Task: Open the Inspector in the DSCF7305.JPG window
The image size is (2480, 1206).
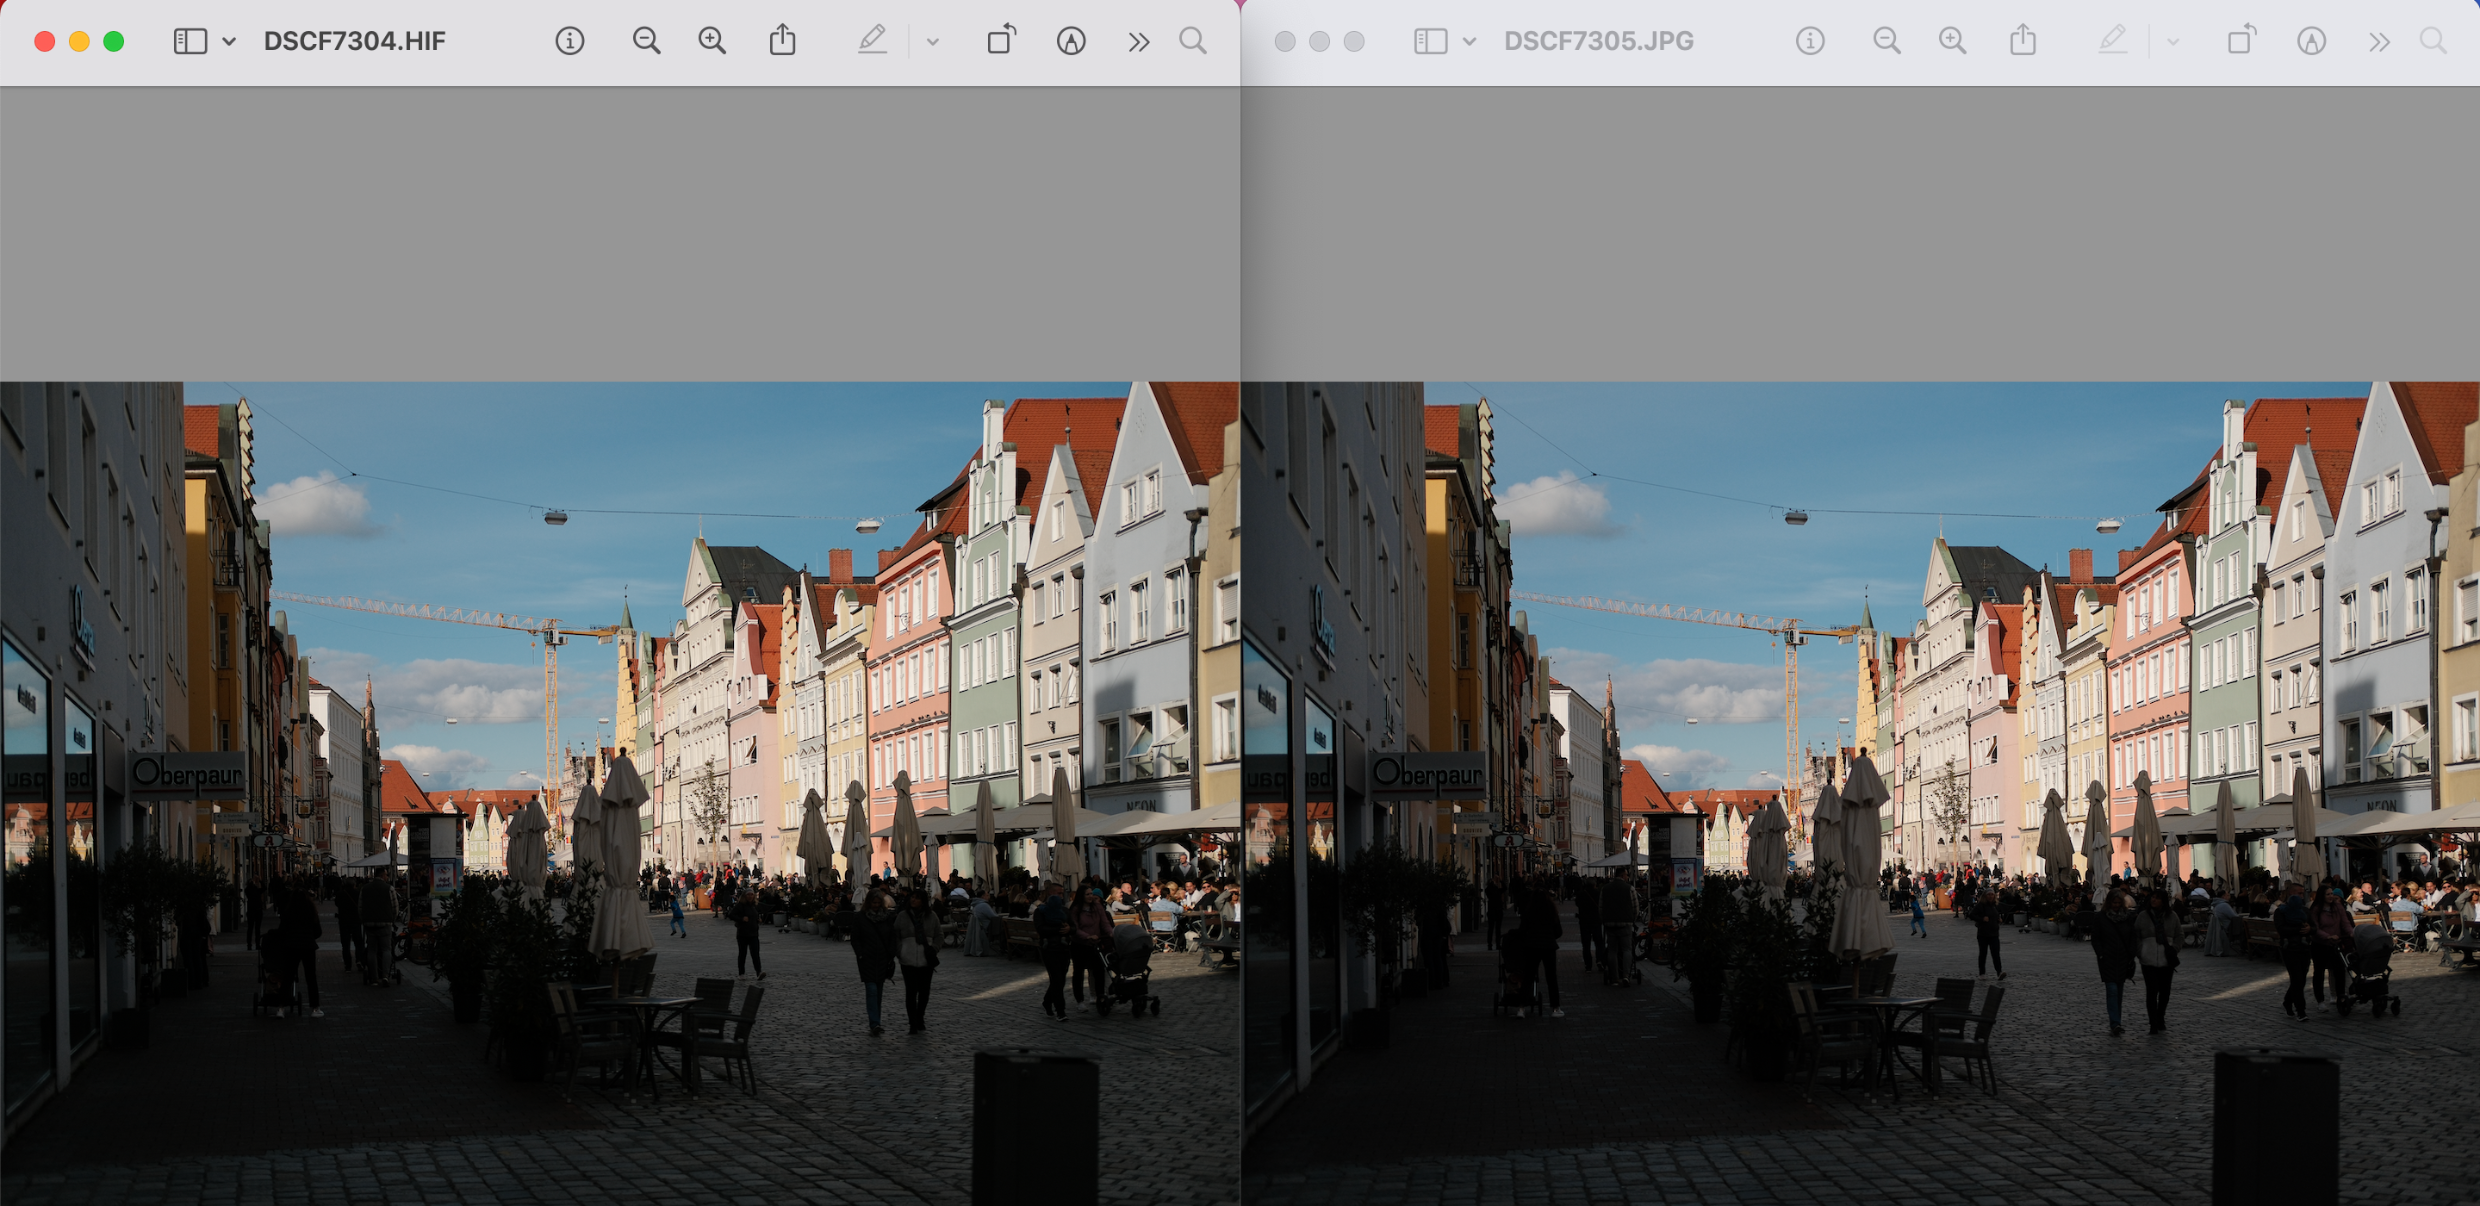Action: tap(1810, 40)
